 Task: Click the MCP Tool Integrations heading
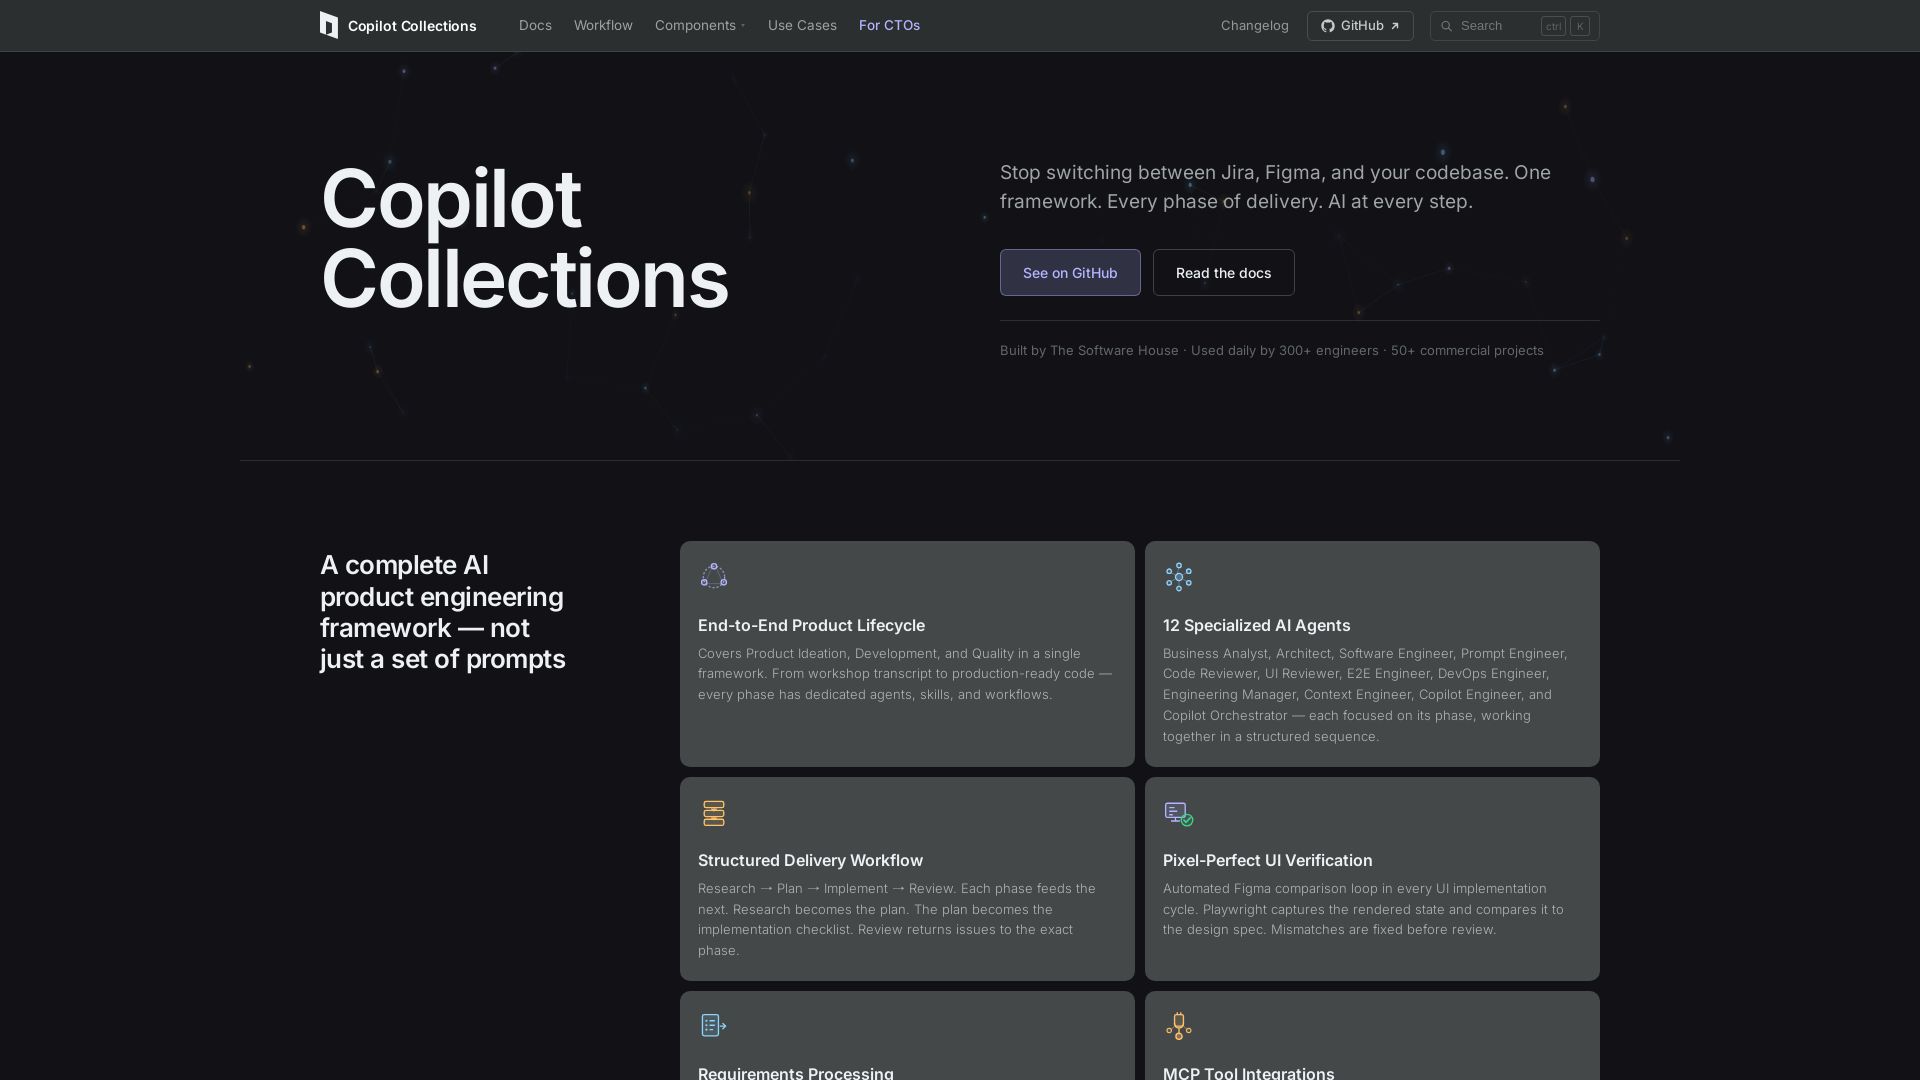click(x=1248, y=1072)
